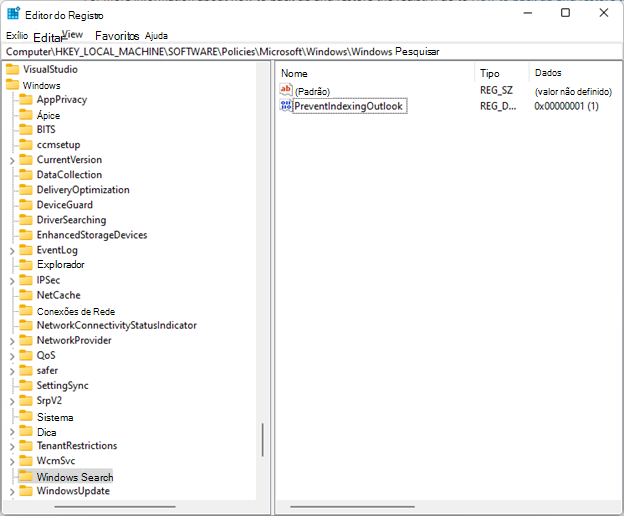Click the ccmsetup folder icon

pyautogui.click(x=26, y=144)
